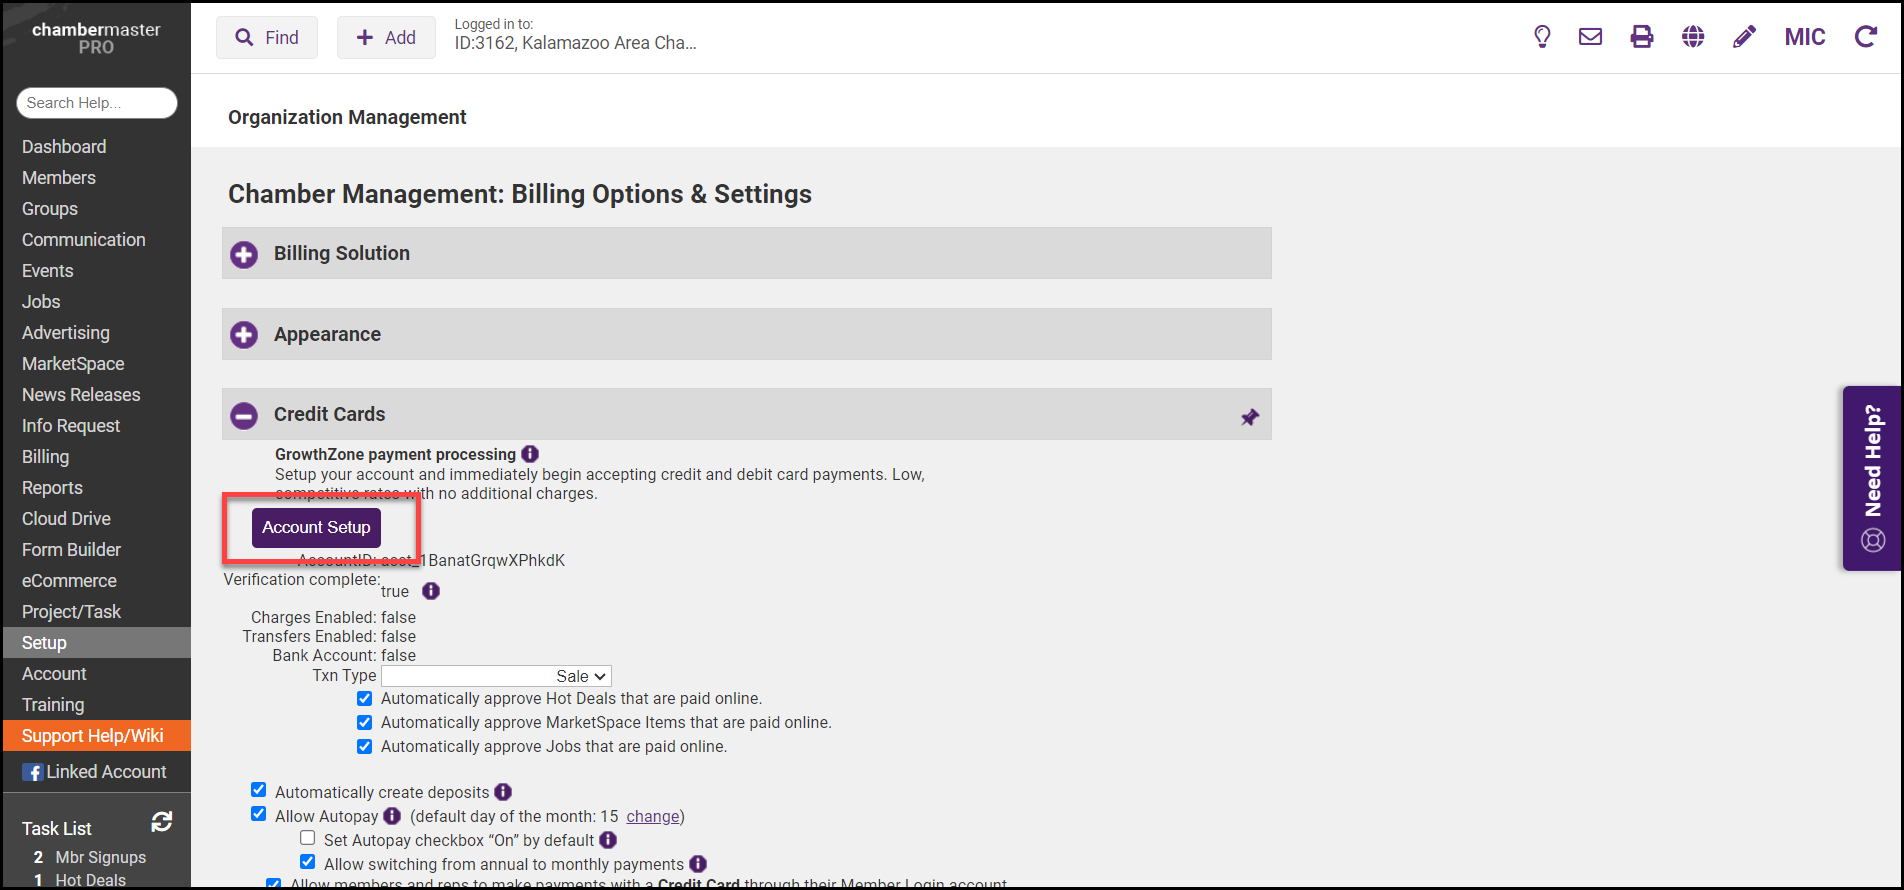Refresh the Task List
The height and width of the screenshot is (890, 1904).
tap(162, 822)
